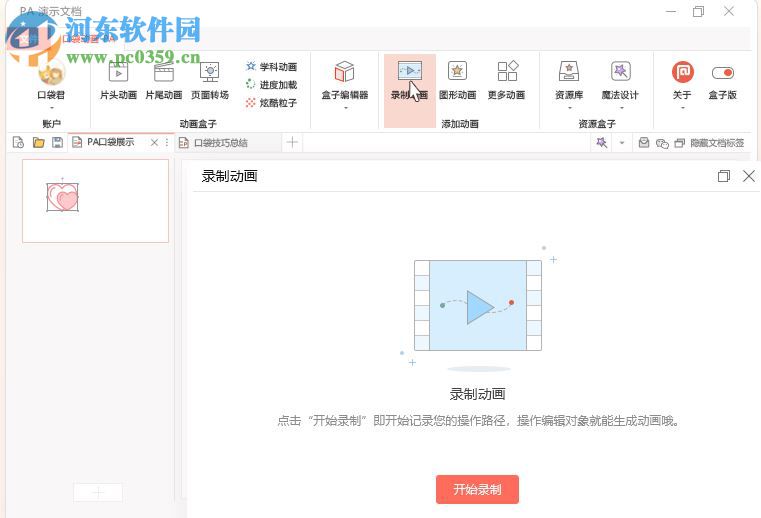Select 学科动画 in animation box
Image resolution: width=761 pixels, height=518 pixels.
271,67
